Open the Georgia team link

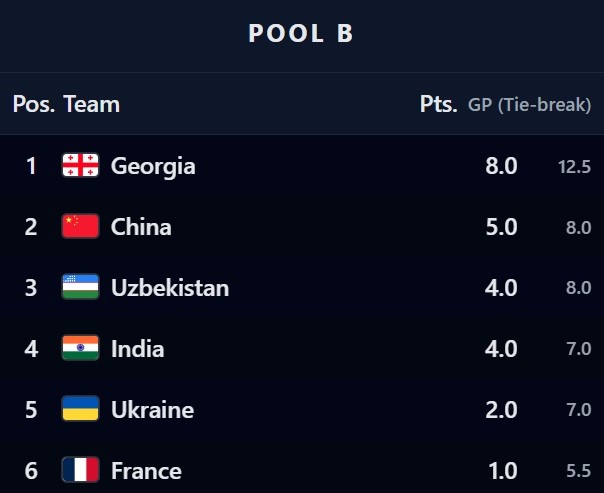[x=153, y=166]
